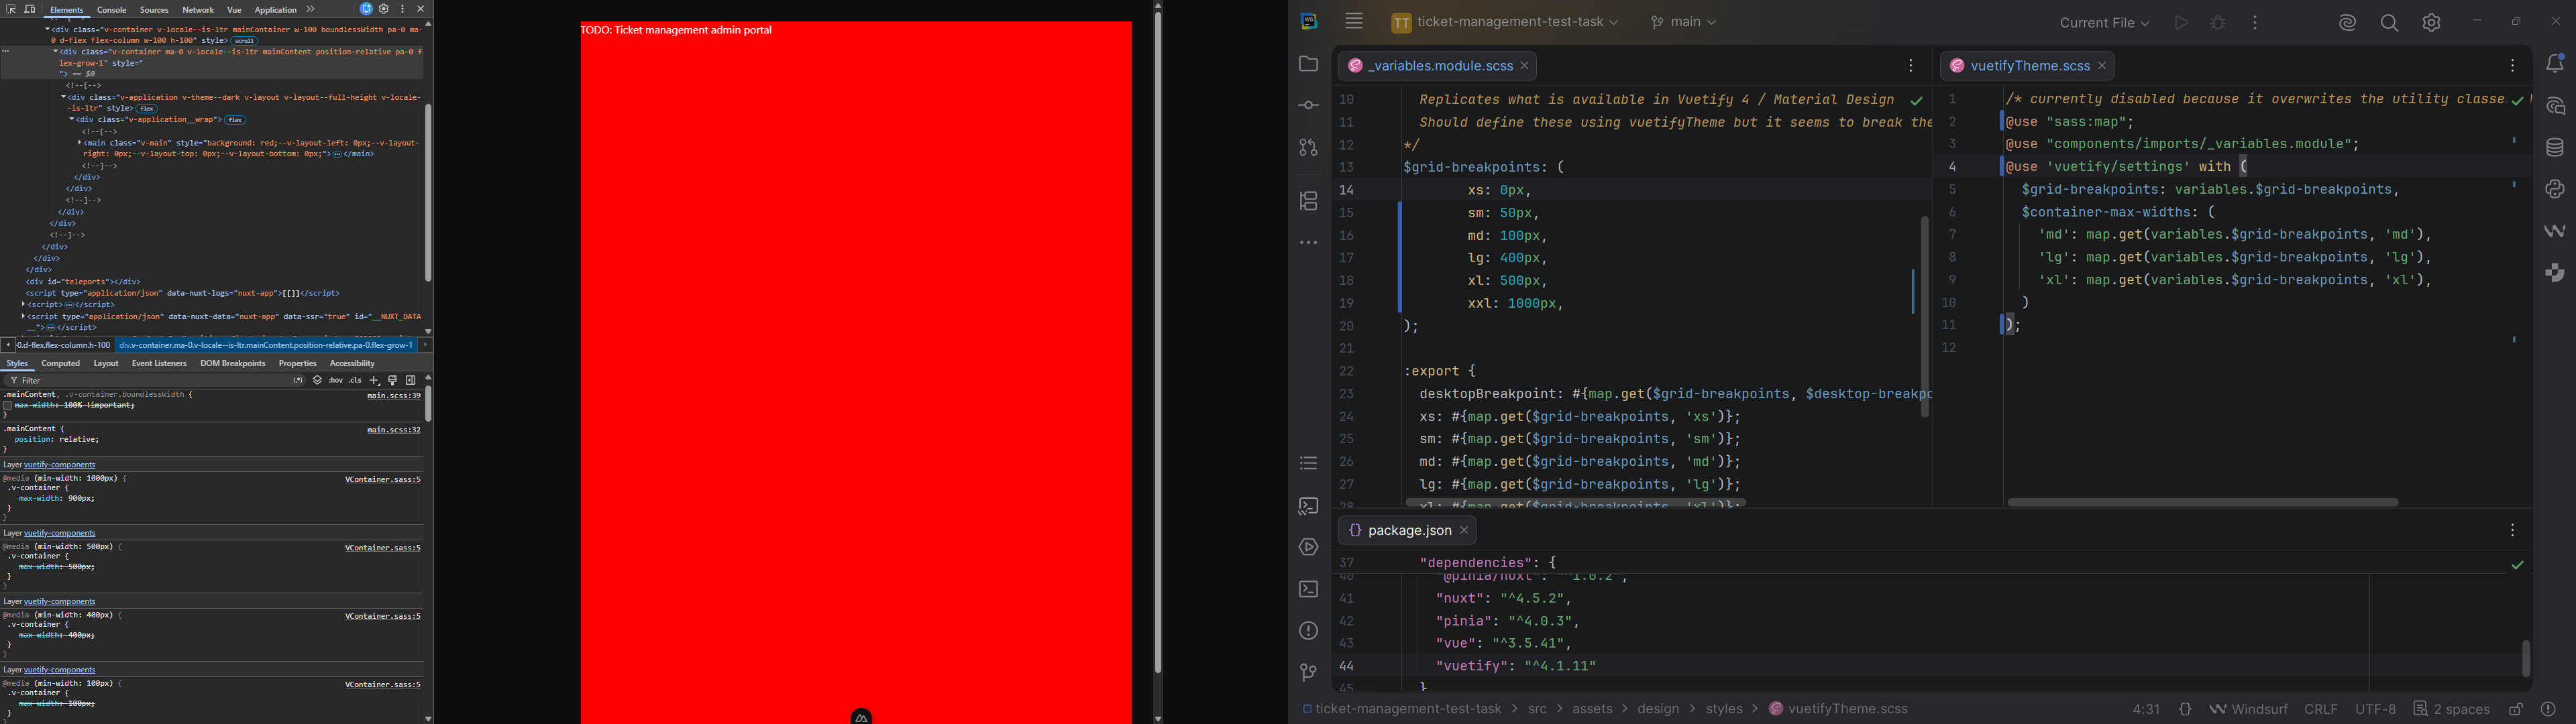This screenshot has height=724, width=2576.
Task: Open the AI assistant swirl icon in title bar
Action: click(2348, 23)
